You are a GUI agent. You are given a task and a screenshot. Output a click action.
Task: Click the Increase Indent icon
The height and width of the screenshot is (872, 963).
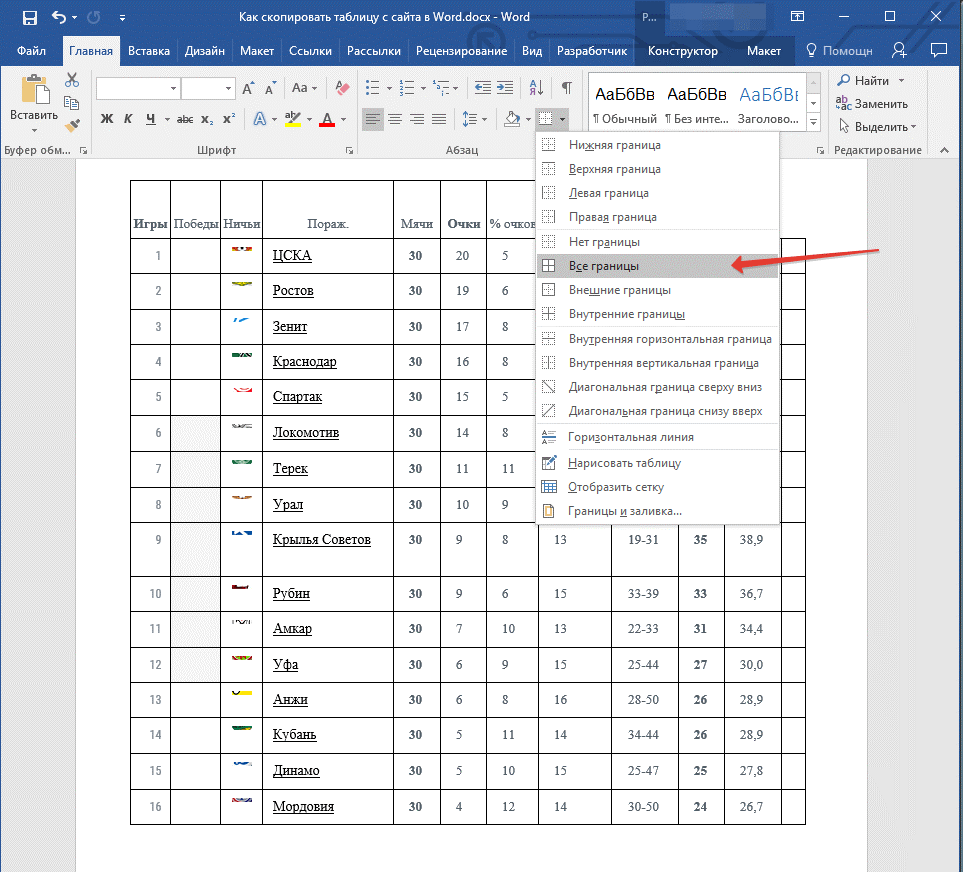(x=506, y=89)
